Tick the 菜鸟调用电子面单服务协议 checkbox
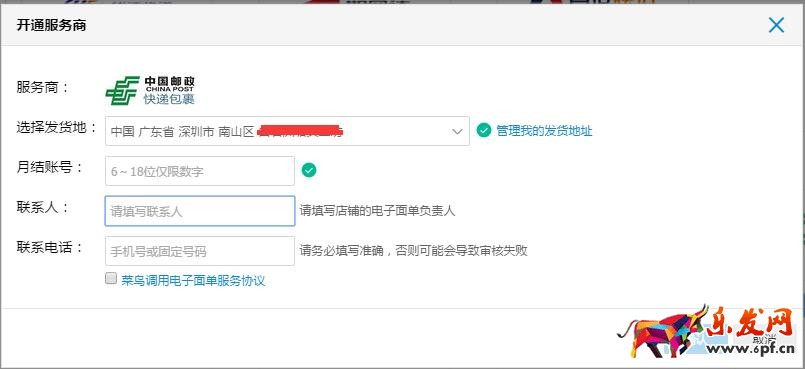This screenshot has width=805, height=369. 111,279
